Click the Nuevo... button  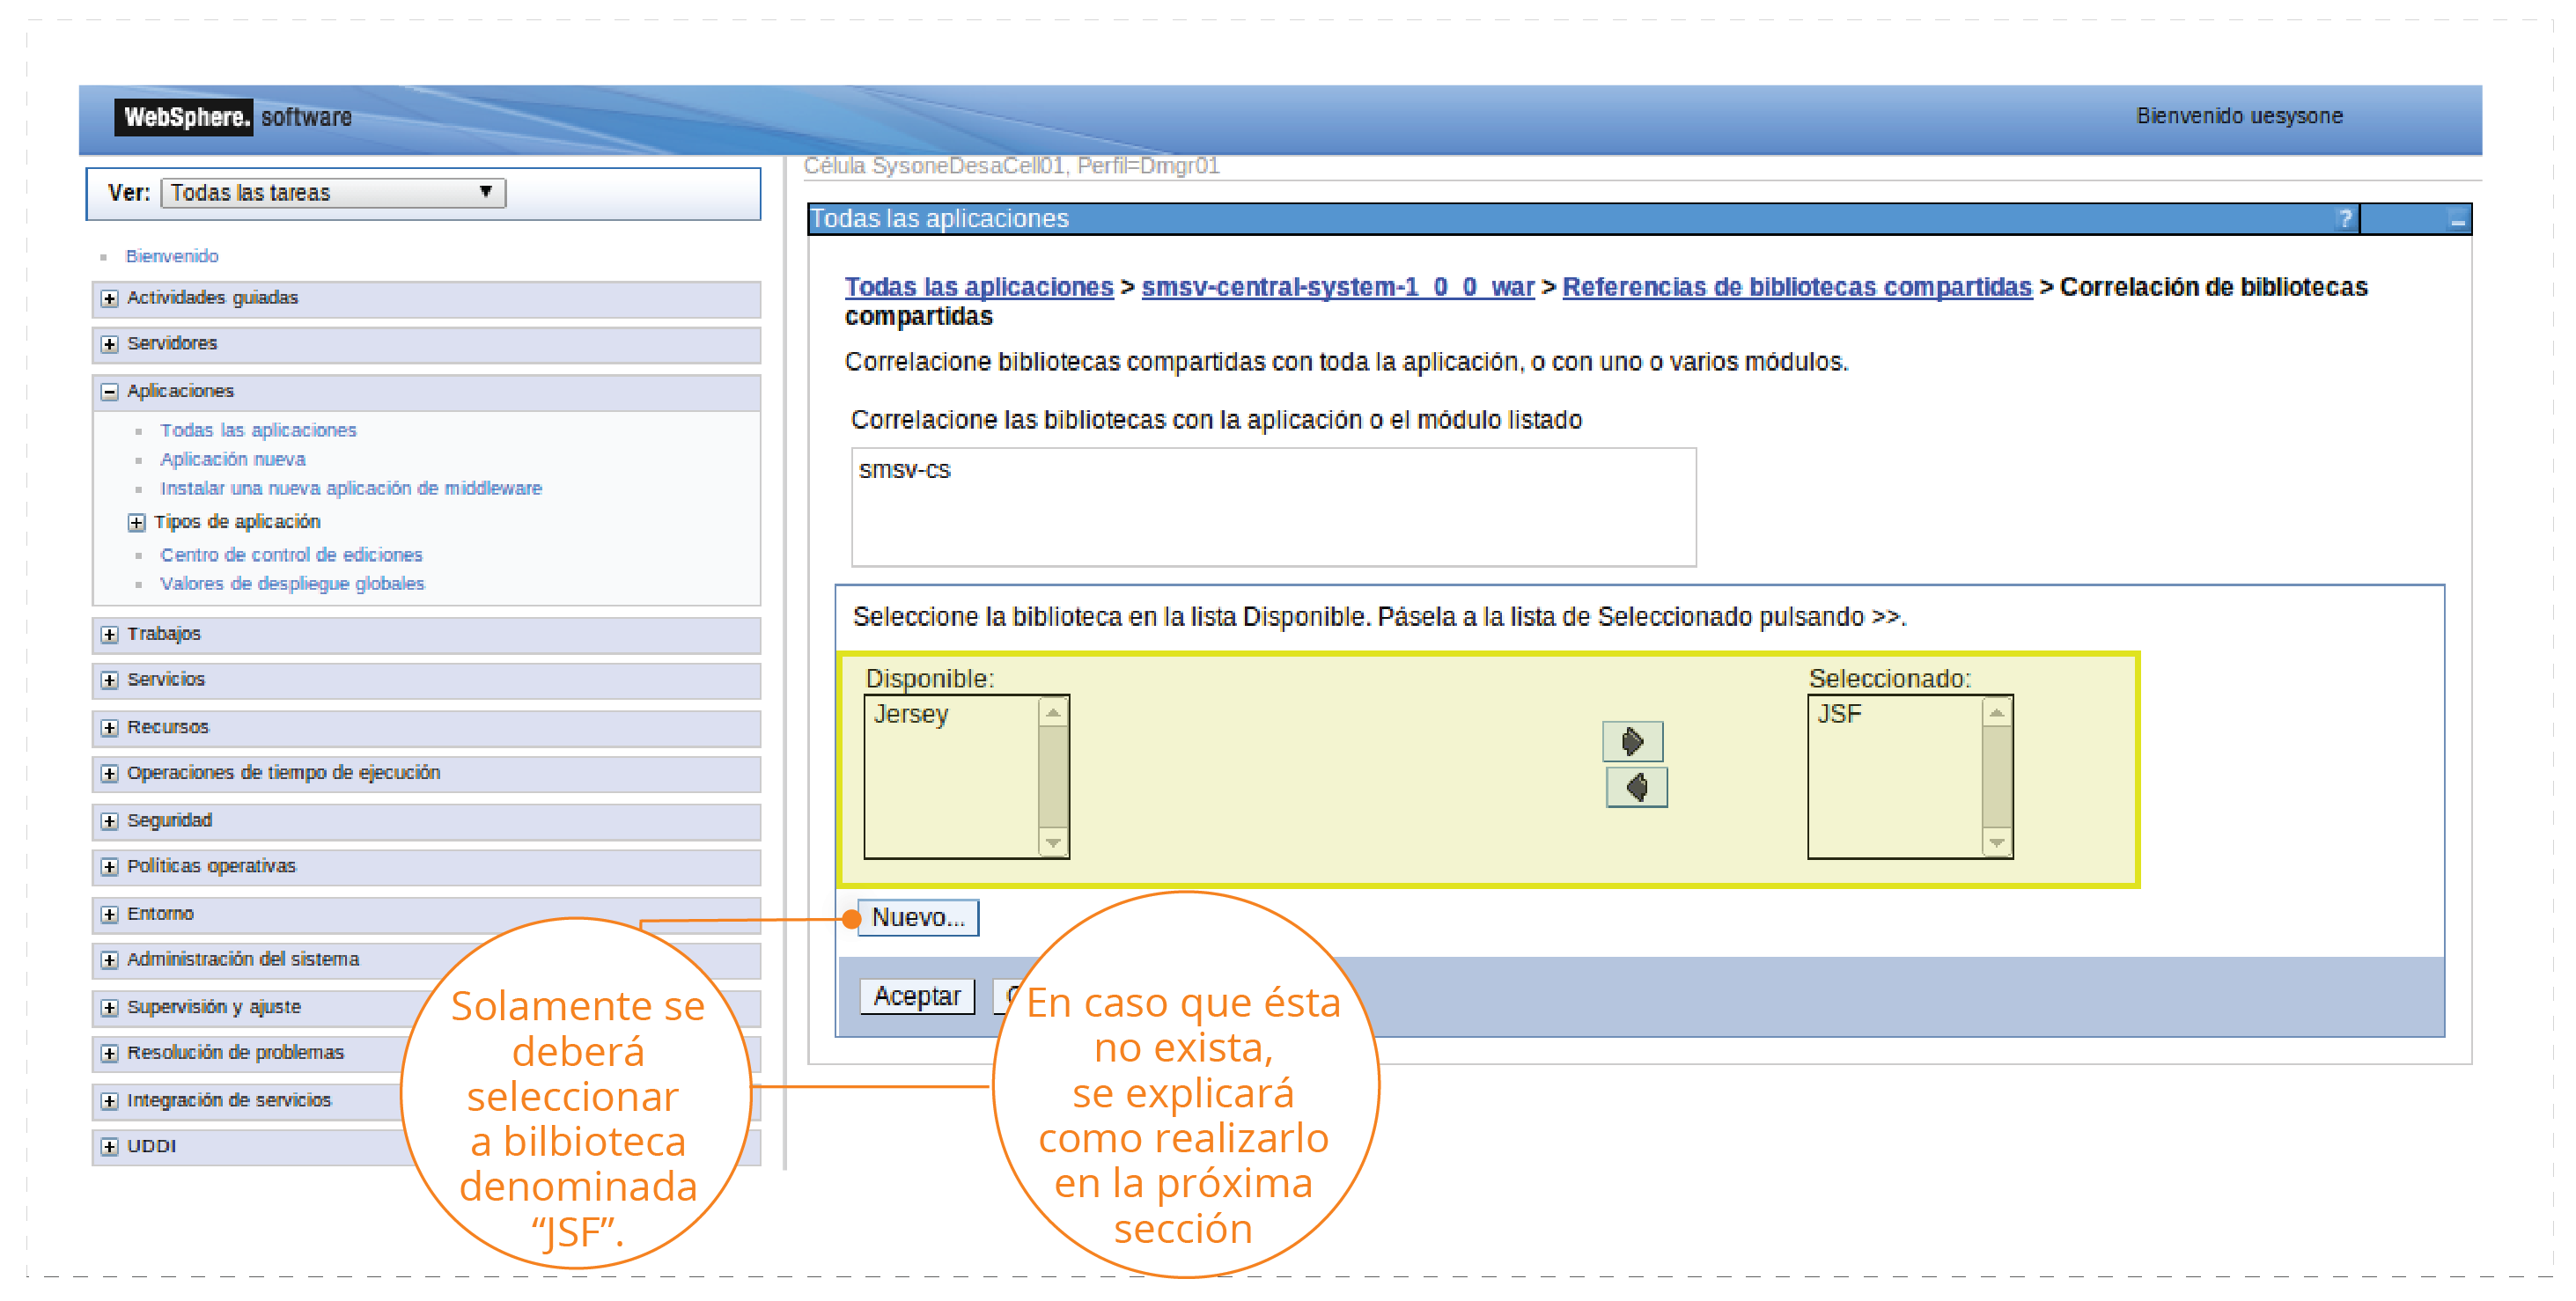918,918
